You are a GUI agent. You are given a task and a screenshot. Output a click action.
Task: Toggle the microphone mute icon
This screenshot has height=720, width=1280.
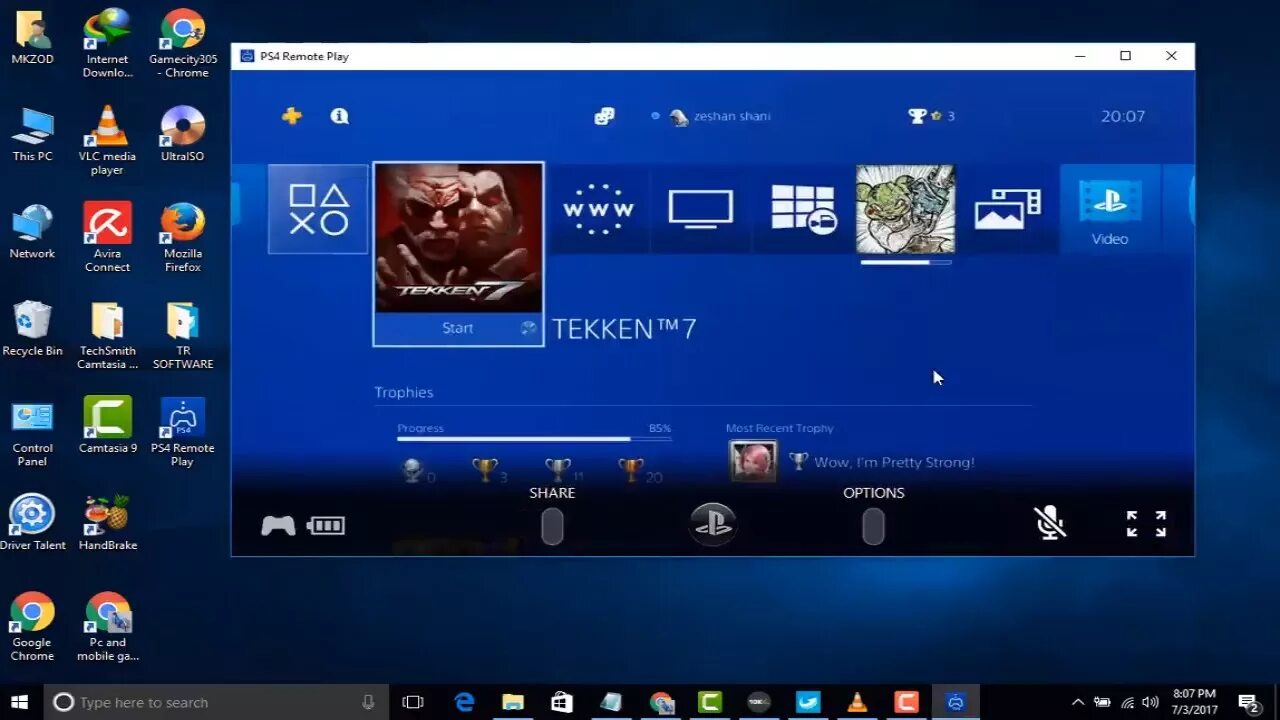(1049, 523)
